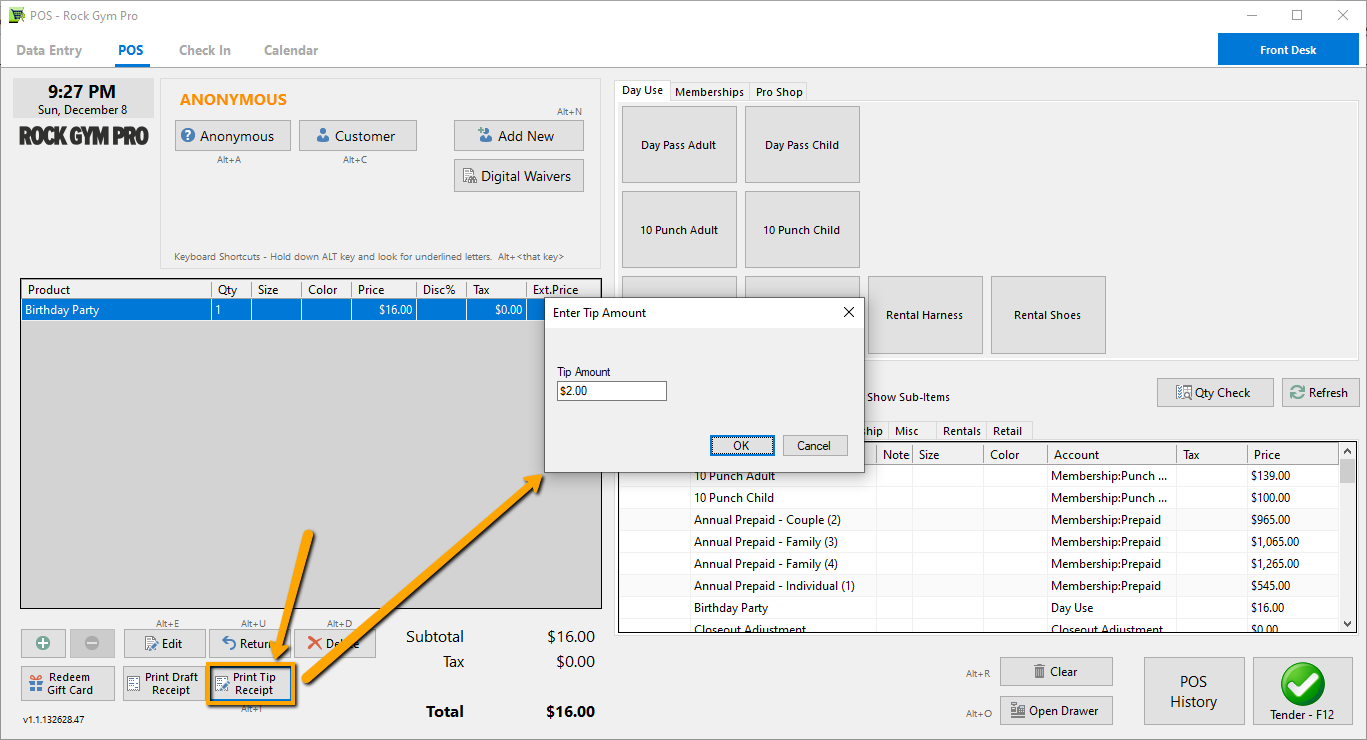This screenshot has width=1367, height=740.
Task: Add Day Pass Adult to sale
Action: tap(679, 145)
